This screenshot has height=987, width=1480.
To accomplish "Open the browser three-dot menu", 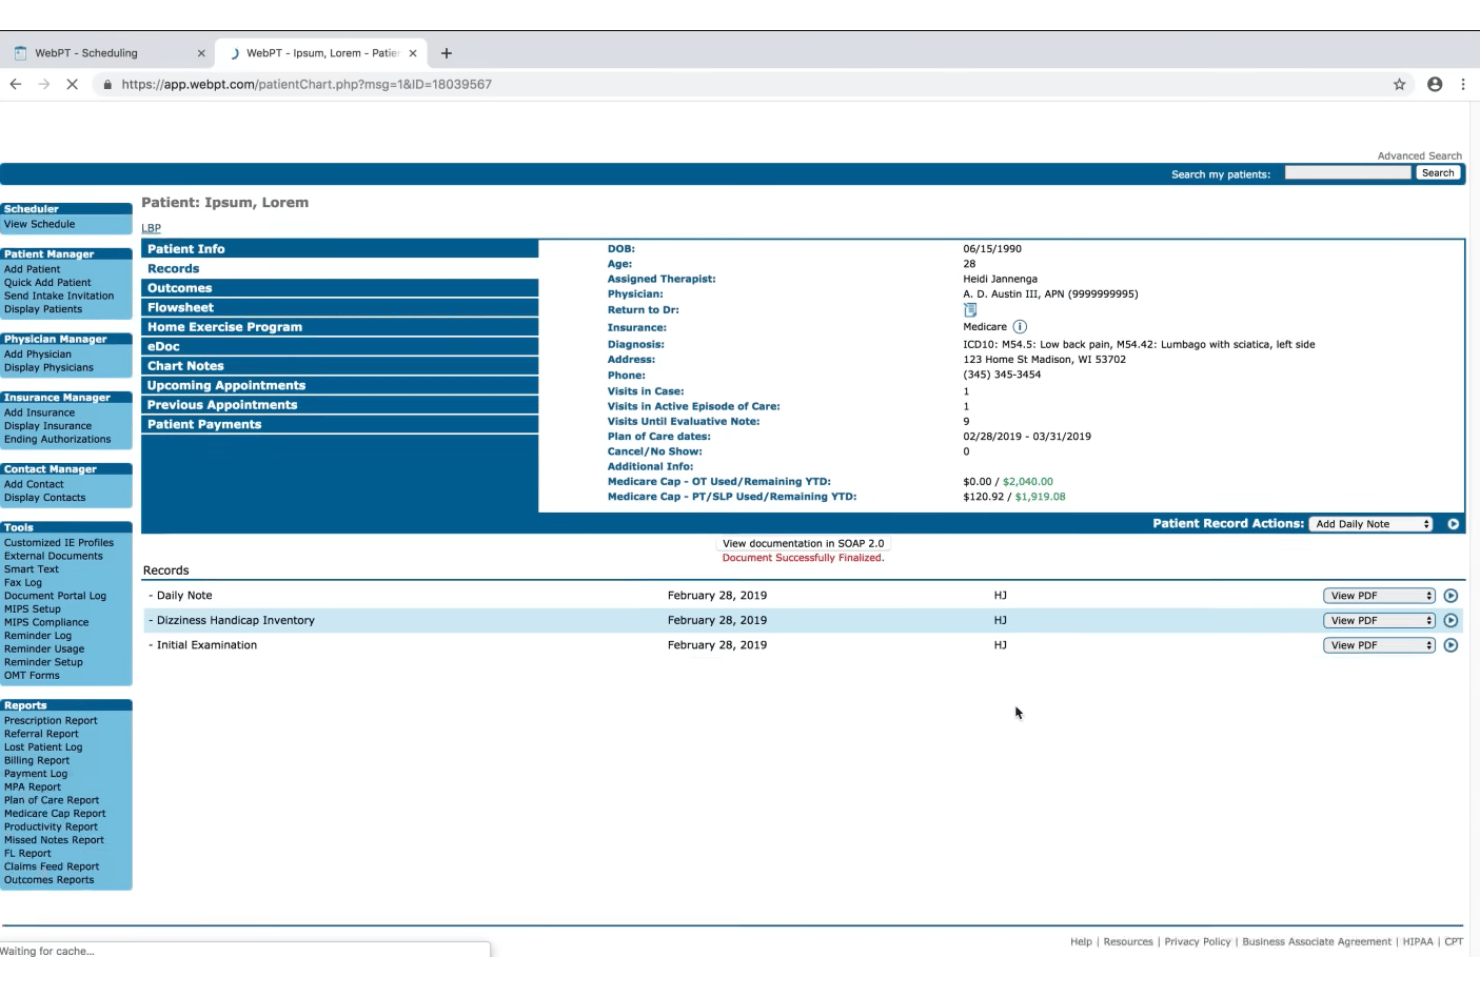I will point(1463,85).
